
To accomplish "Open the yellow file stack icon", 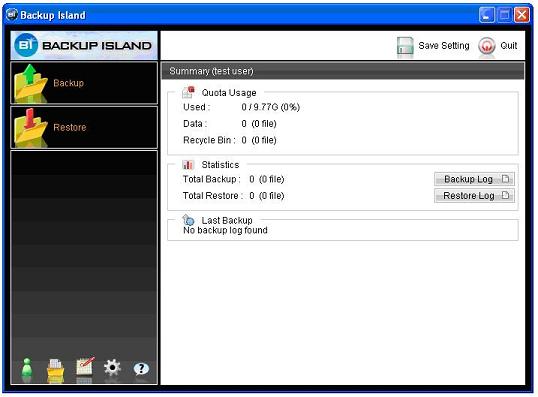I will point(55,370).
